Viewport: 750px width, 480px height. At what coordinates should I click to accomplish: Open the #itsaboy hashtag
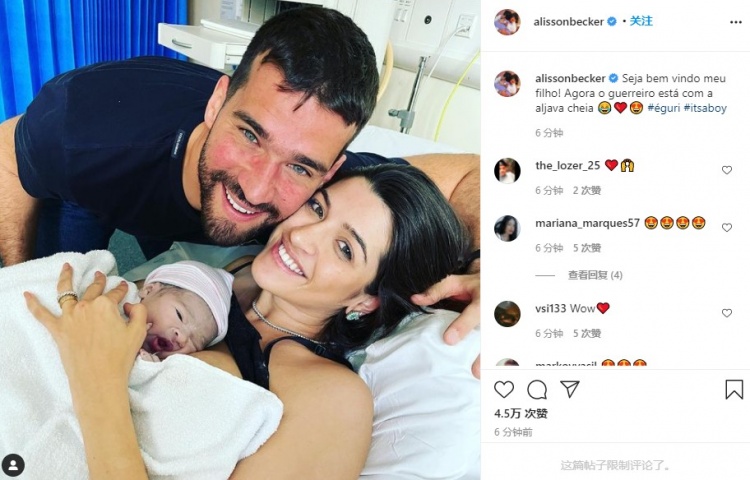pos(705,108)
